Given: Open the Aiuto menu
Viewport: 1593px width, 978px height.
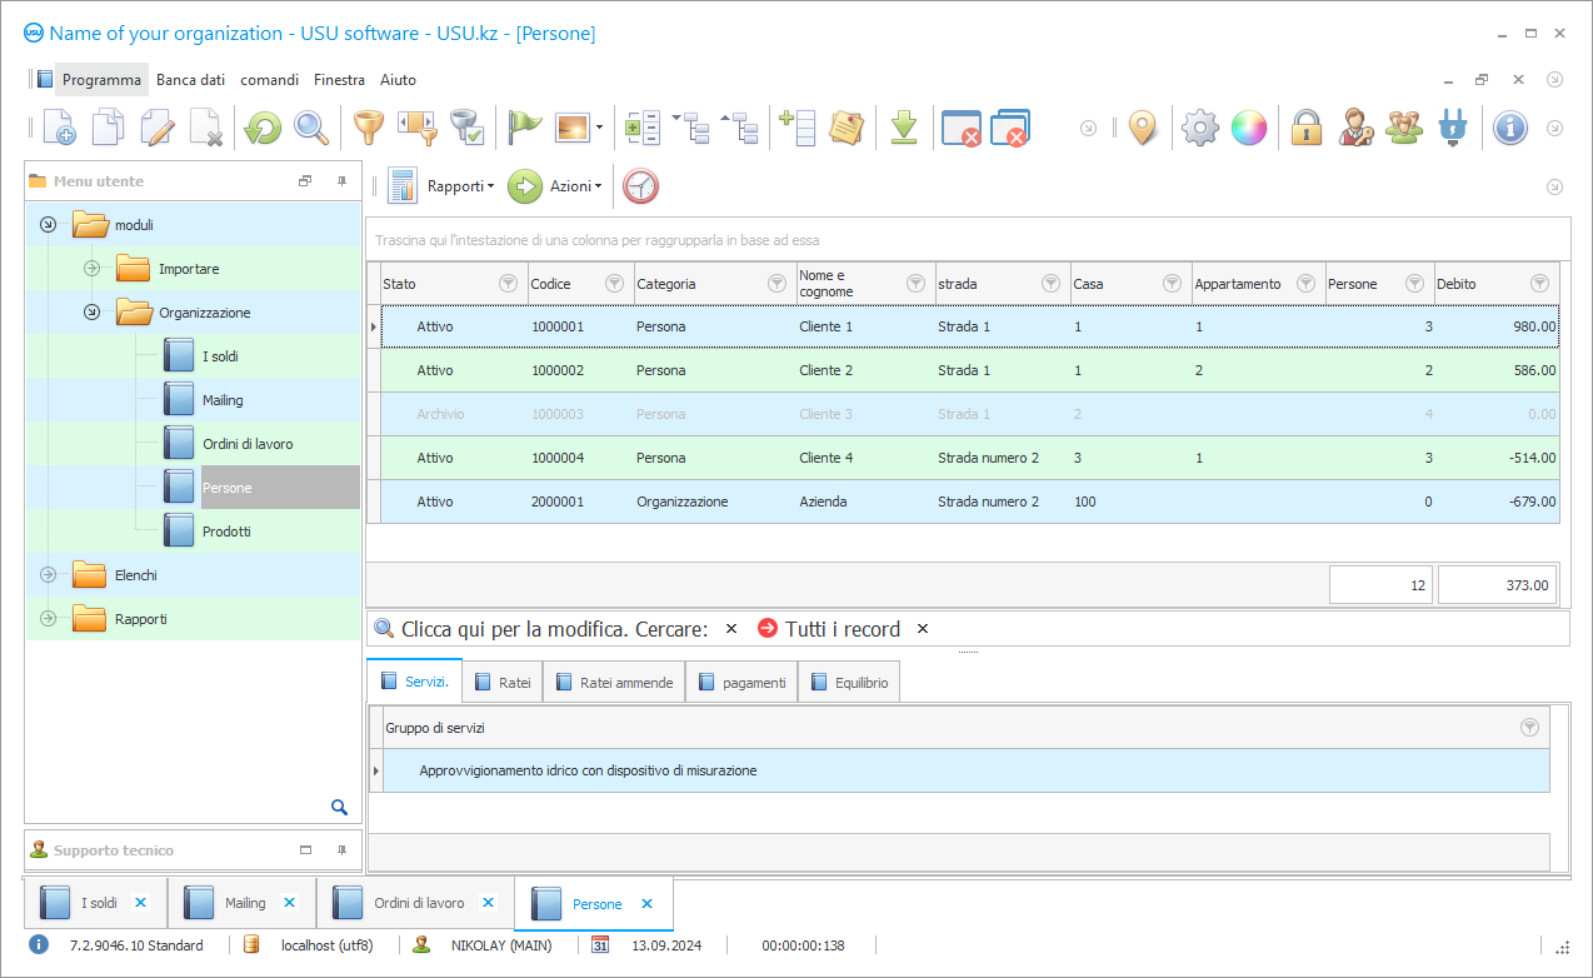Looking at the screenshot, I should pyautogui.click(x=398, y=80).
